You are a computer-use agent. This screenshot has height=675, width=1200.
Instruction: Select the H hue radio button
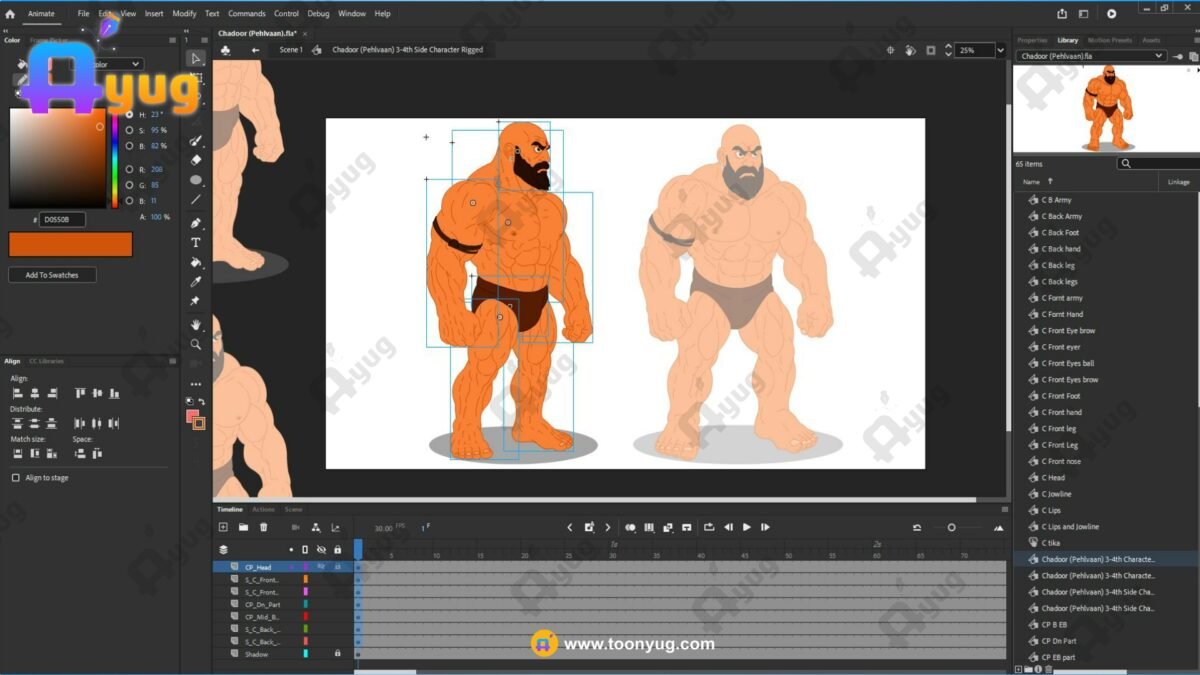pyautogui.click(x=129, y=115)
